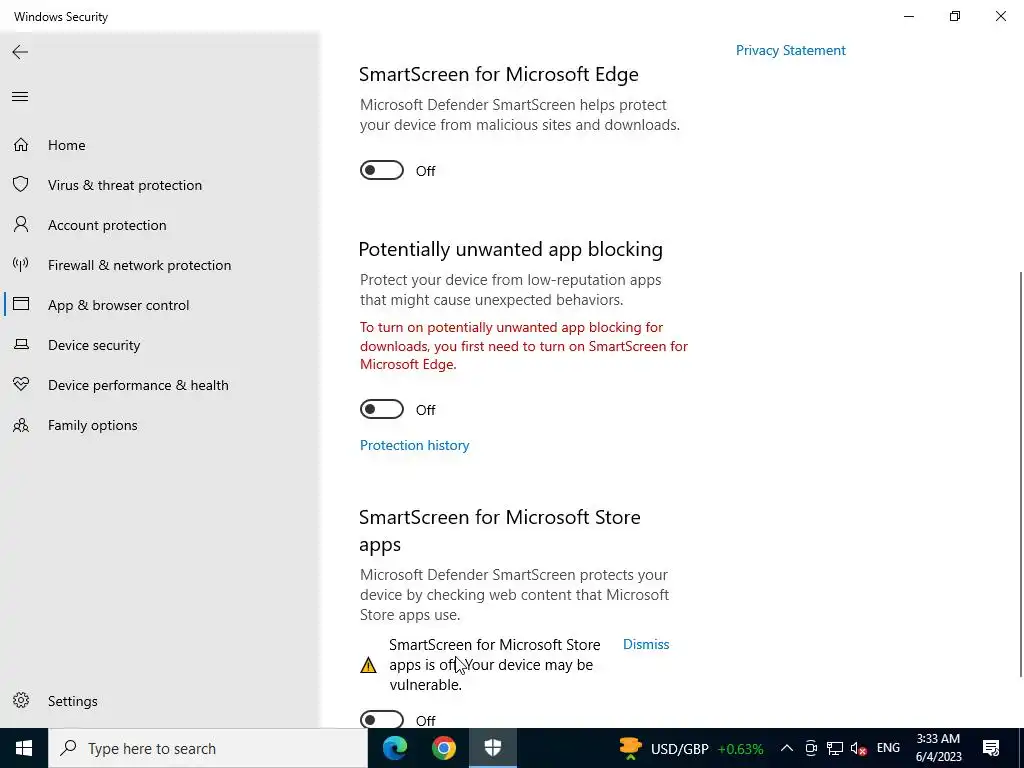Click the ENG language indicator
1024x768 pixels.
click(x=888, y=748)
